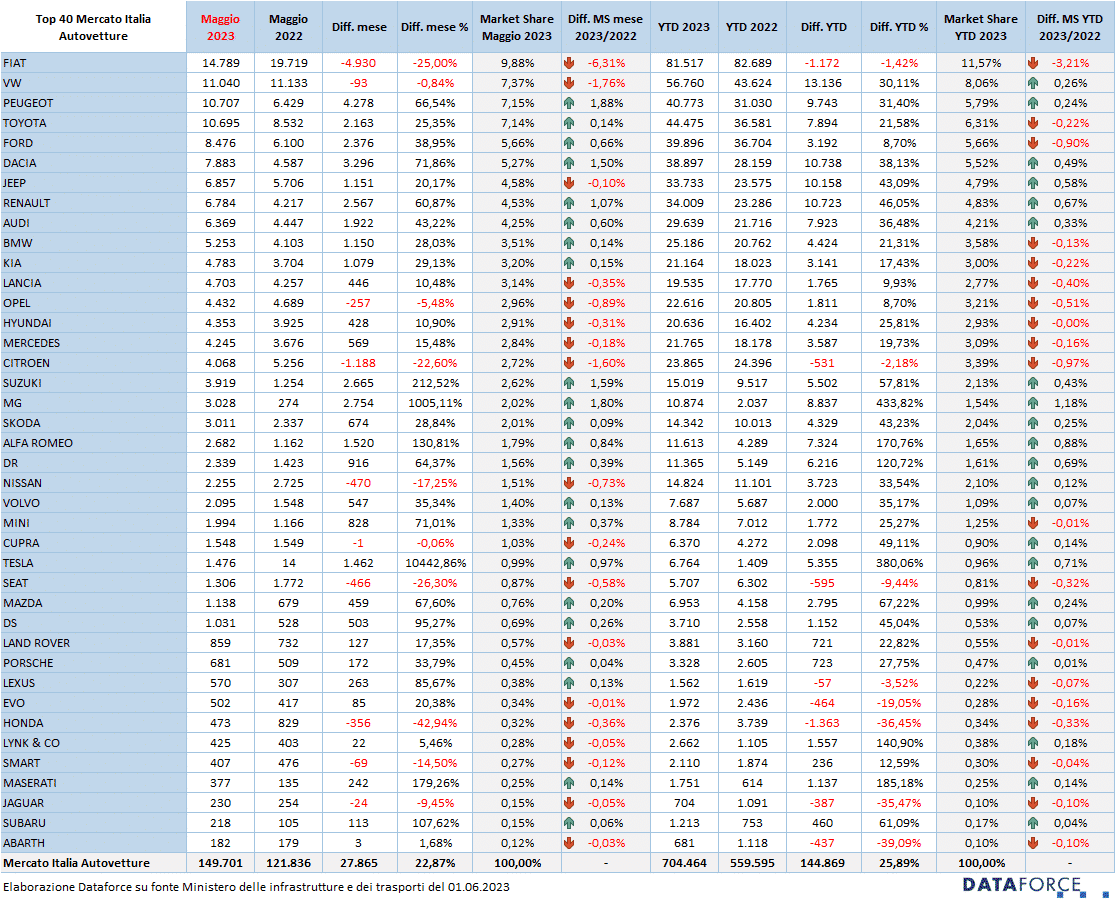Viewport: 1115px width, 901px height.
Task: Click the total YTD 2022 value 559.595
Action: 752,863
